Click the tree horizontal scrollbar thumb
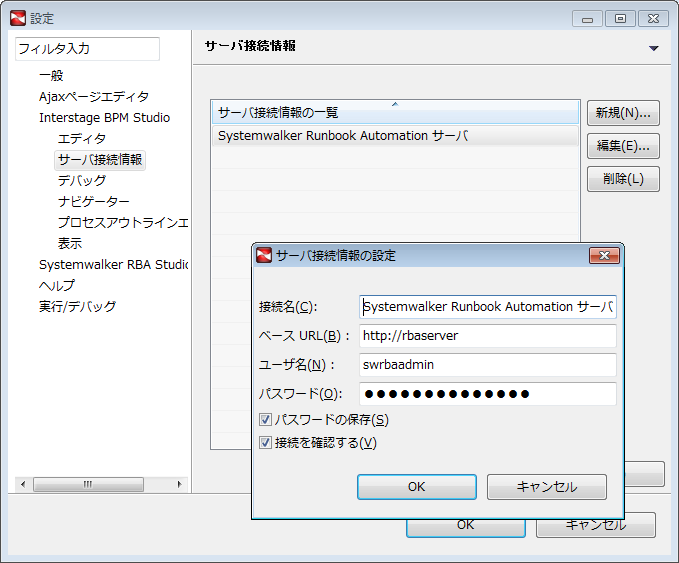This screenshot has height=563, width=679. click(x=88, y=484)
